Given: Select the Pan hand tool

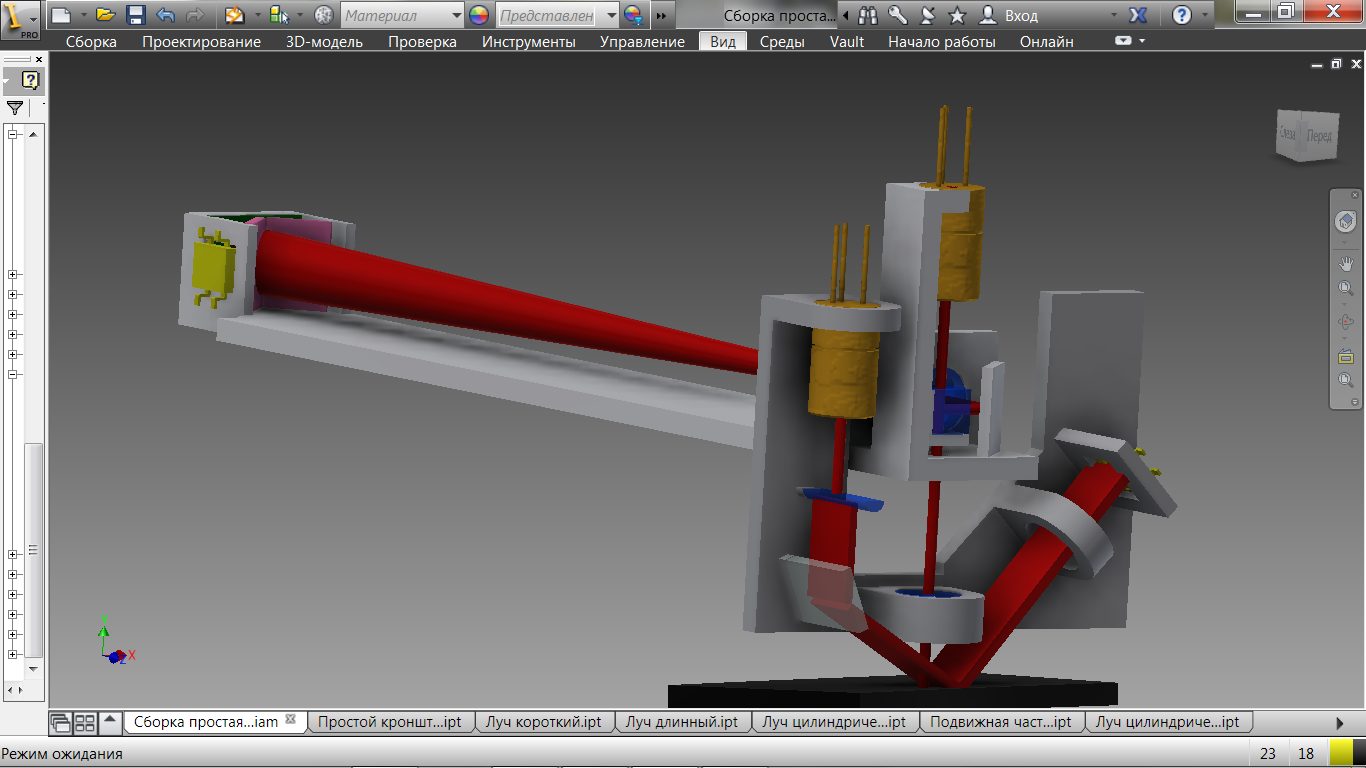Looking at the screenshot, I should [x=1345, y=264].
